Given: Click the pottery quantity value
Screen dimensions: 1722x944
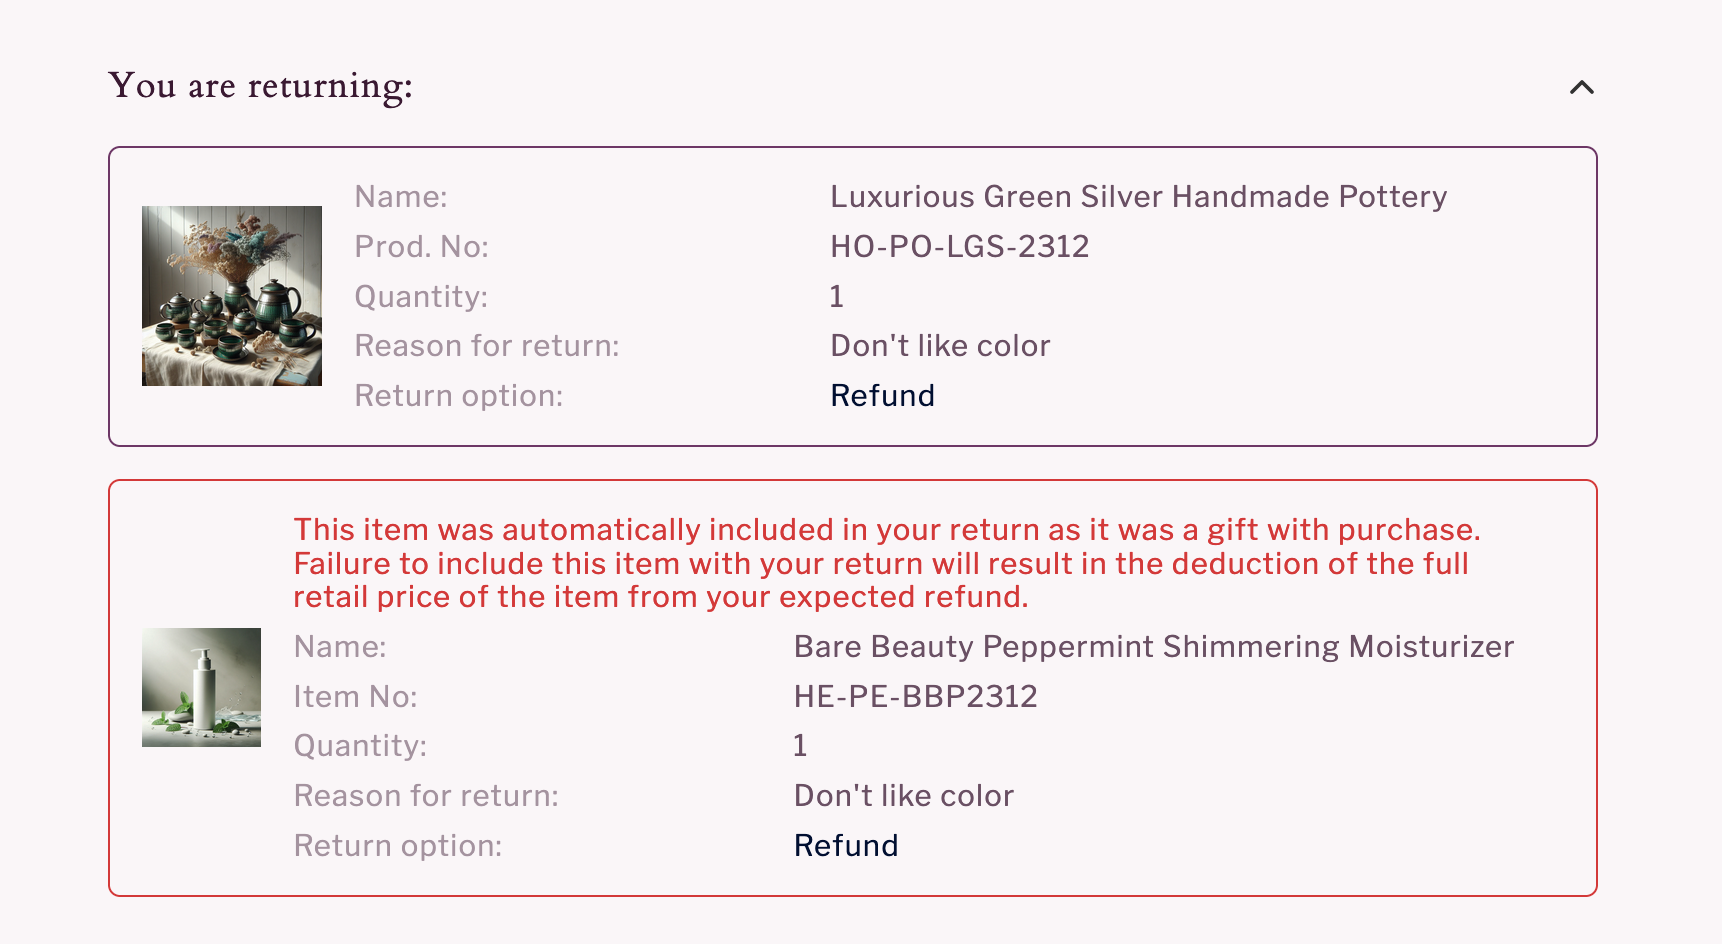Looking at the screenshot, I should [x=836, y=296].
